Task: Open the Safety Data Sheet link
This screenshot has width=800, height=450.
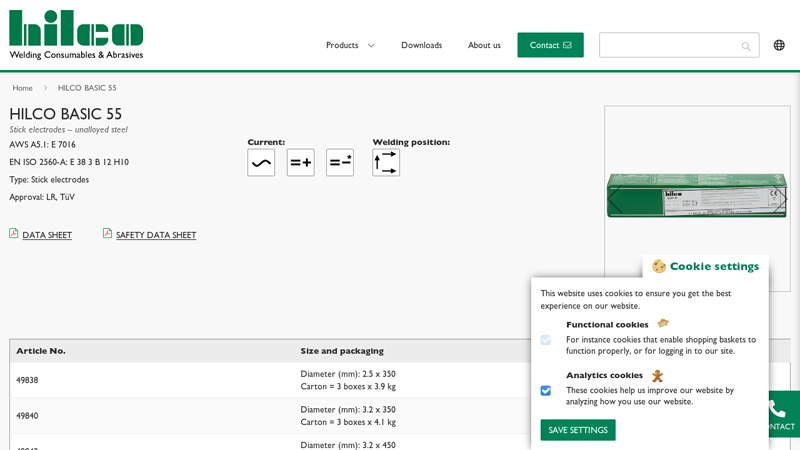Action: (155, 235)
